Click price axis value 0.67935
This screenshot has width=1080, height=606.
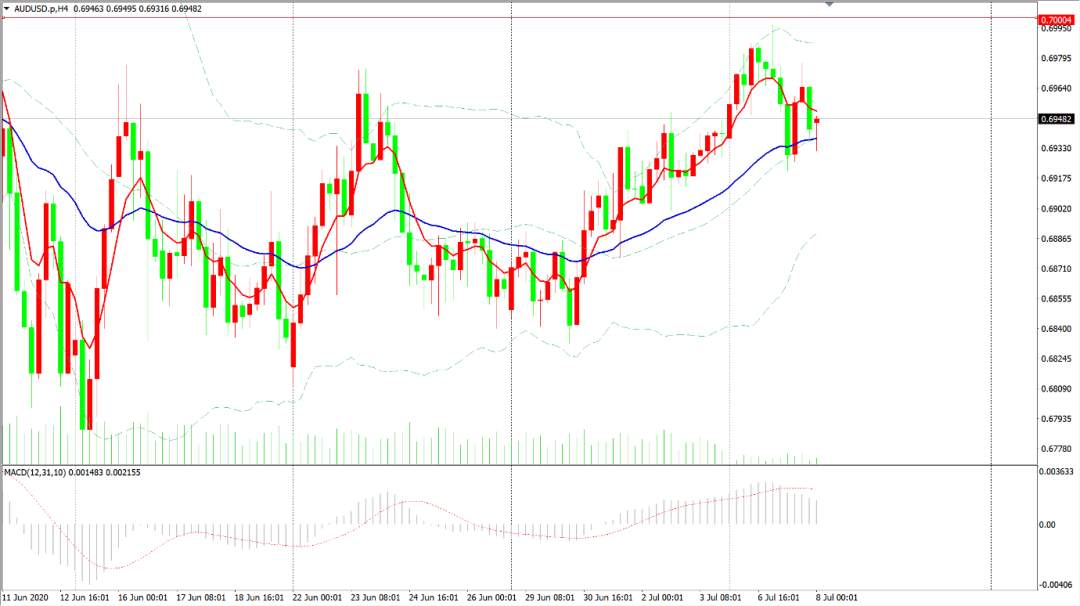pos(1056,419)
